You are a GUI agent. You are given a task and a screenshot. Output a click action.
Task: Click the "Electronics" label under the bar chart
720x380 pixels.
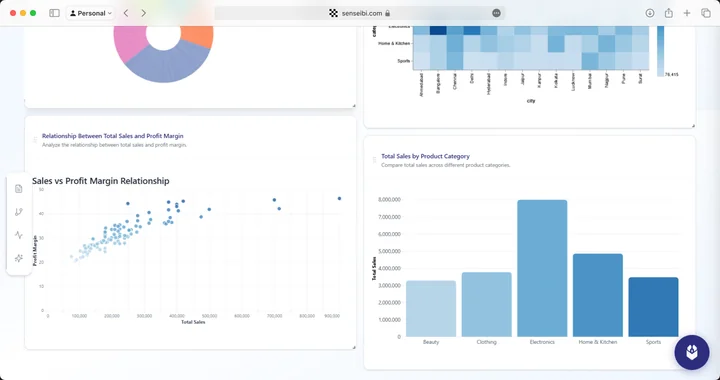pyautogui.click(x=542, y=342)
